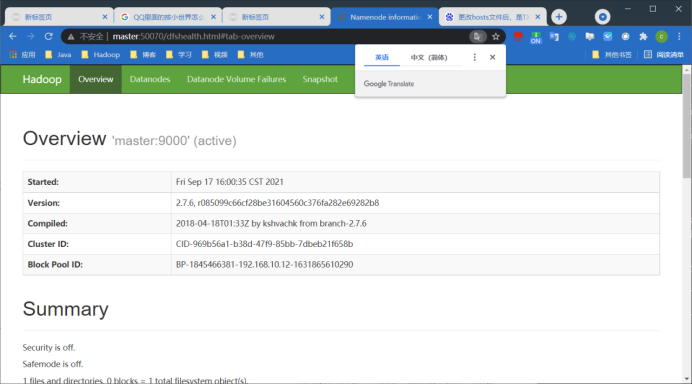Open the white circular extension icon
692x385 pixels.
point(625,37)
